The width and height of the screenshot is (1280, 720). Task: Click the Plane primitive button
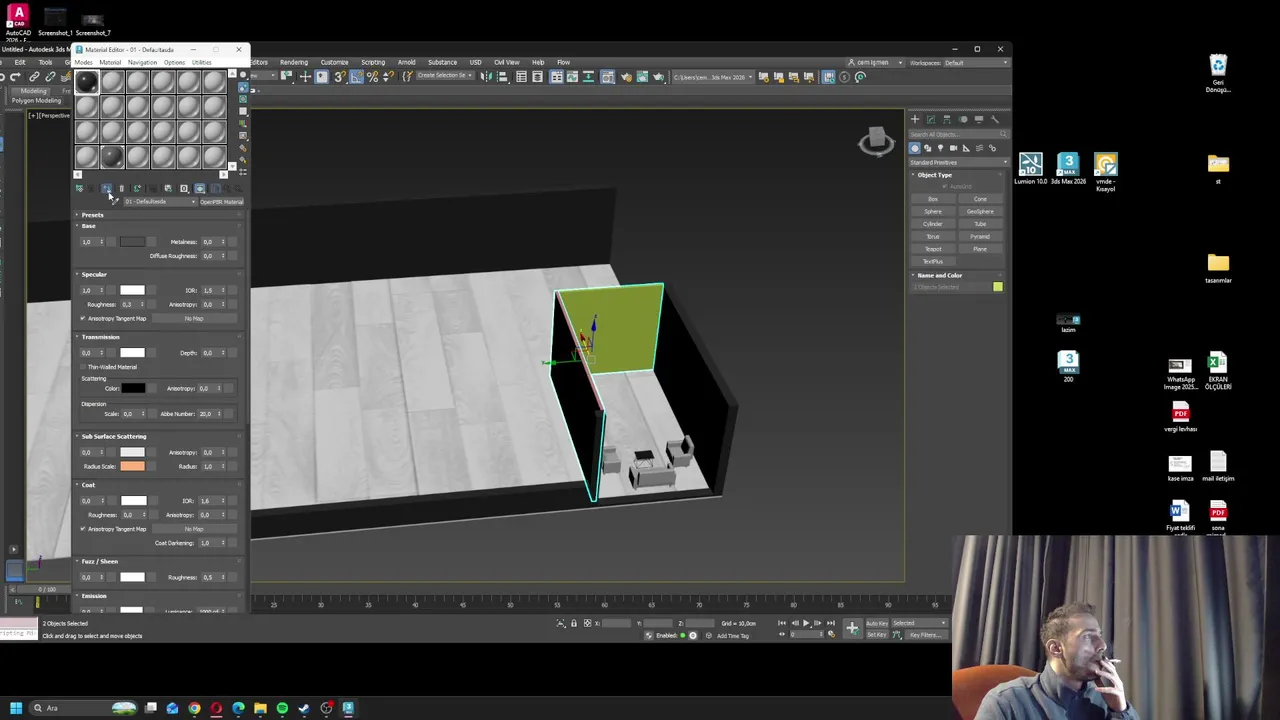[x=980, y=249]
